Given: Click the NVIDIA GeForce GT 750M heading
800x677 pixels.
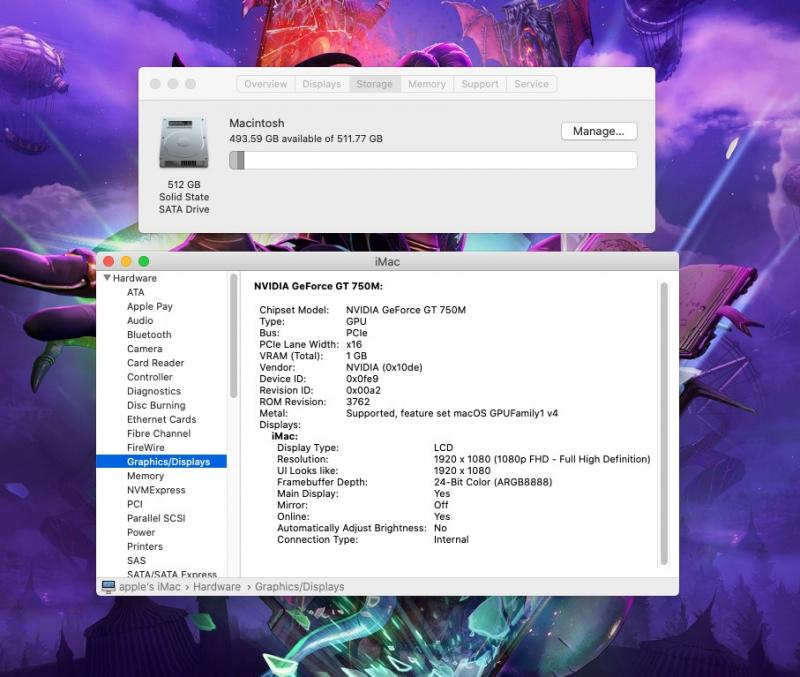Looking at the screenshot, I should click(x=318, y=286).
